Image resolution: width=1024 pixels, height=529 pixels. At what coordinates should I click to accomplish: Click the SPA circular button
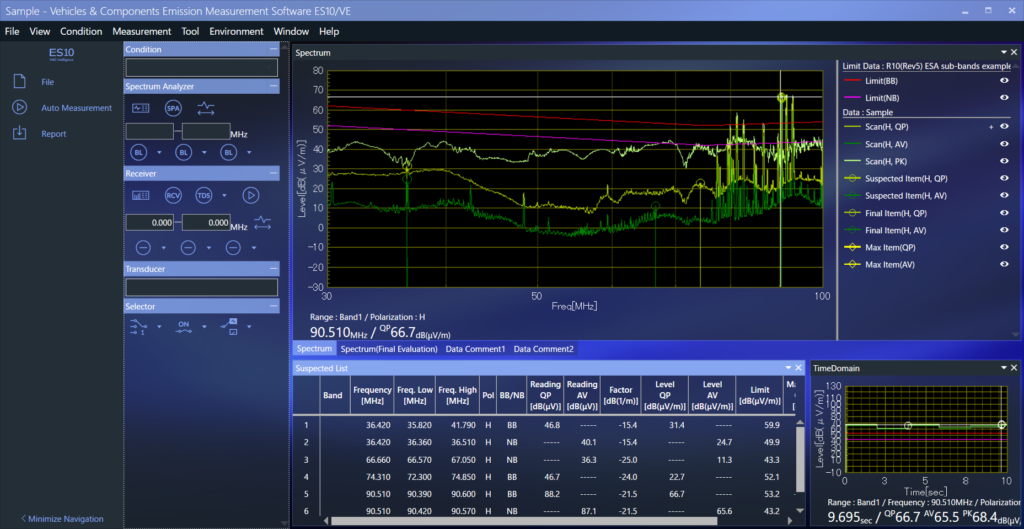point(173,108)
